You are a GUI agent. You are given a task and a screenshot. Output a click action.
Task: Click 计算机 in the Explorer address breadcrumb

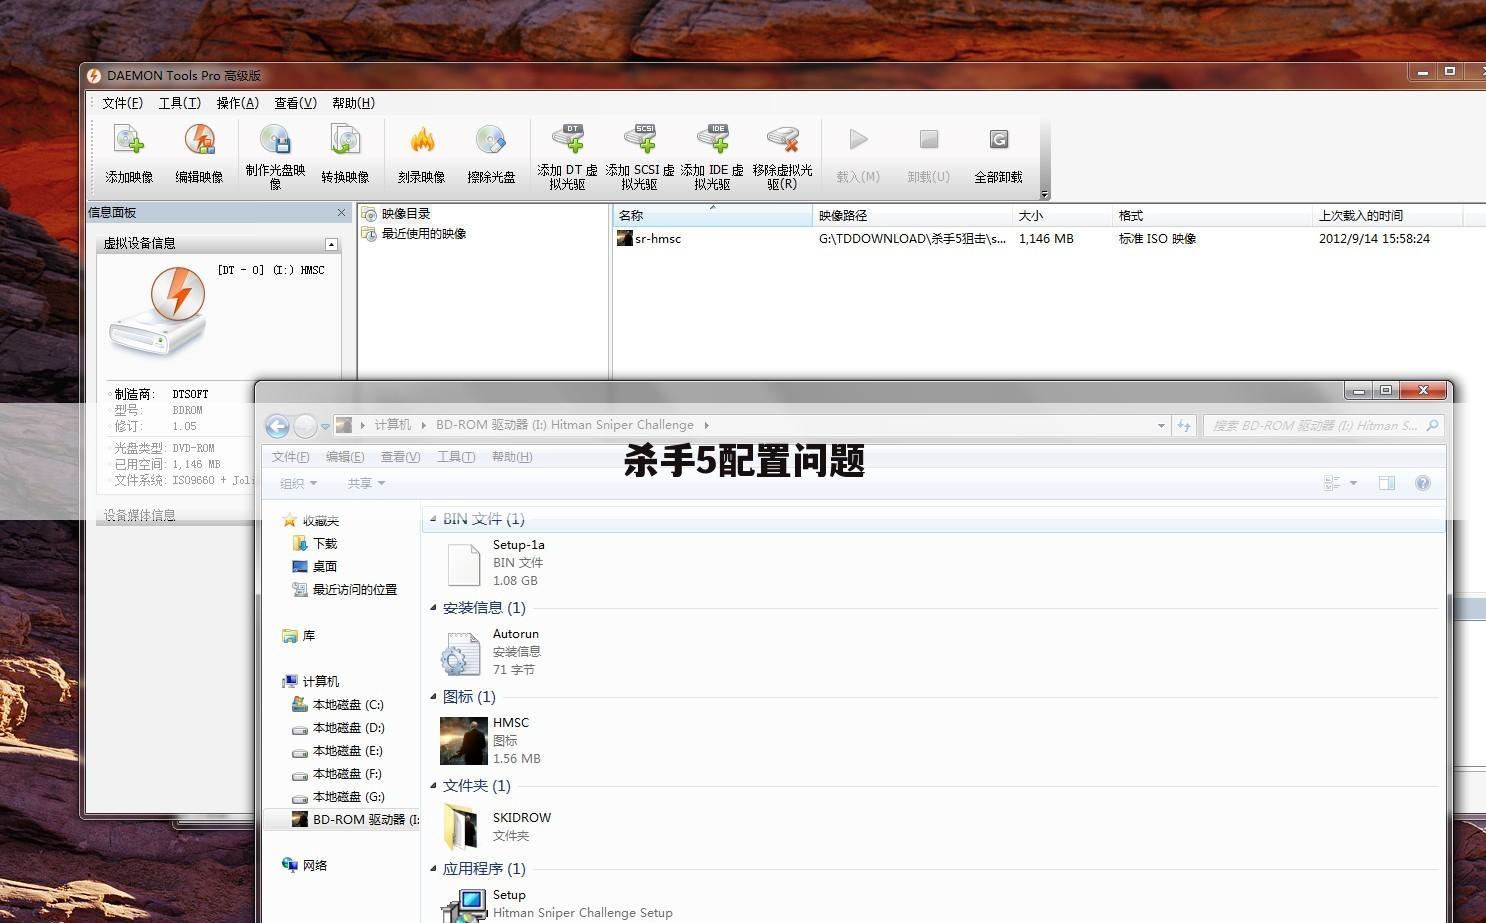[x=393, y=425]
